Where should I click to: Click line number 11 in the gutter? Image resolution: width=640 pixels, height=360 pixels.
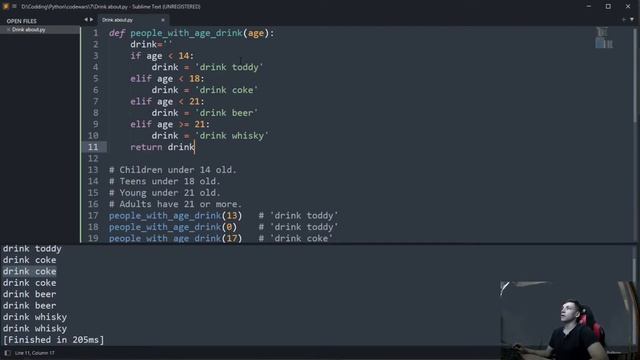pos(93,147)
